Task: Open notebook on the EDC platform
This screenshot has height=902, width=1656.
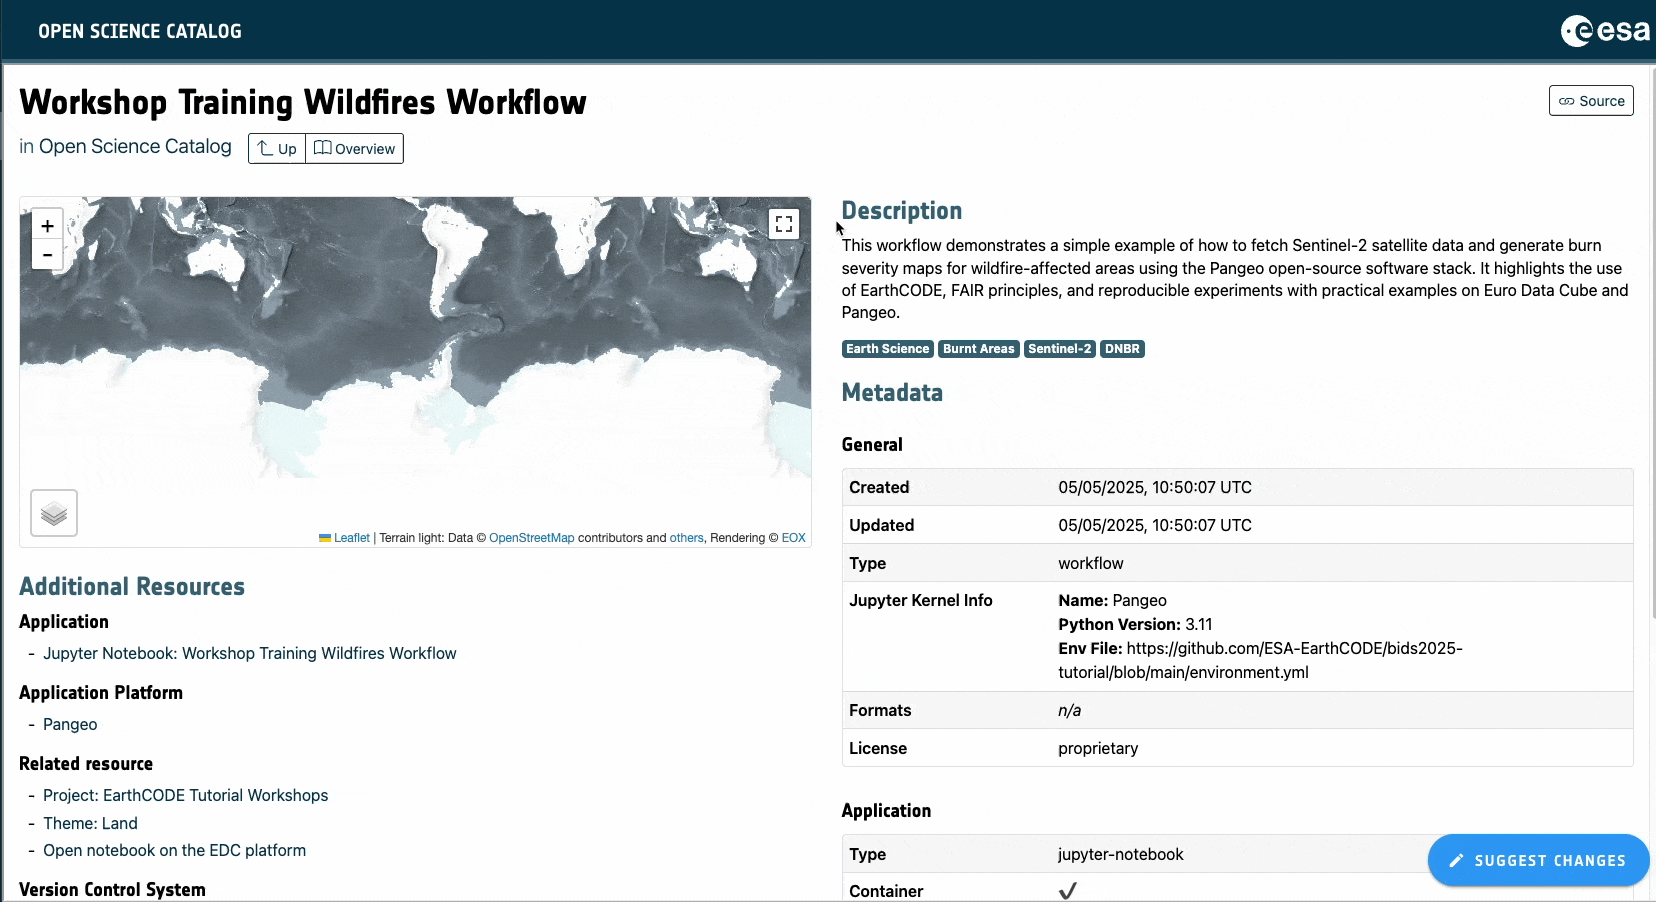Action: click(174, 850)
